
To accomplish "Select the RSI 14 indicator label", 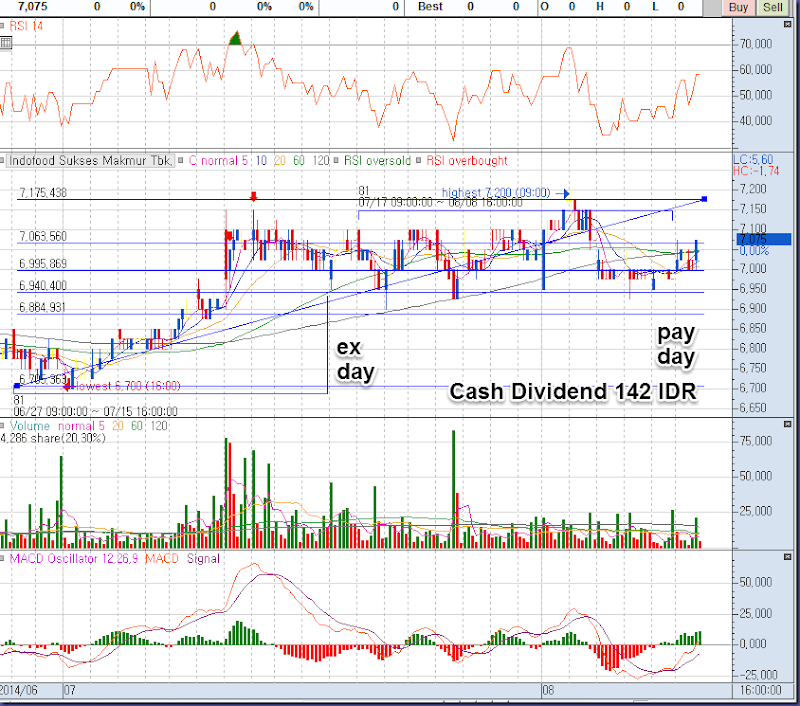I will point(27,26).
